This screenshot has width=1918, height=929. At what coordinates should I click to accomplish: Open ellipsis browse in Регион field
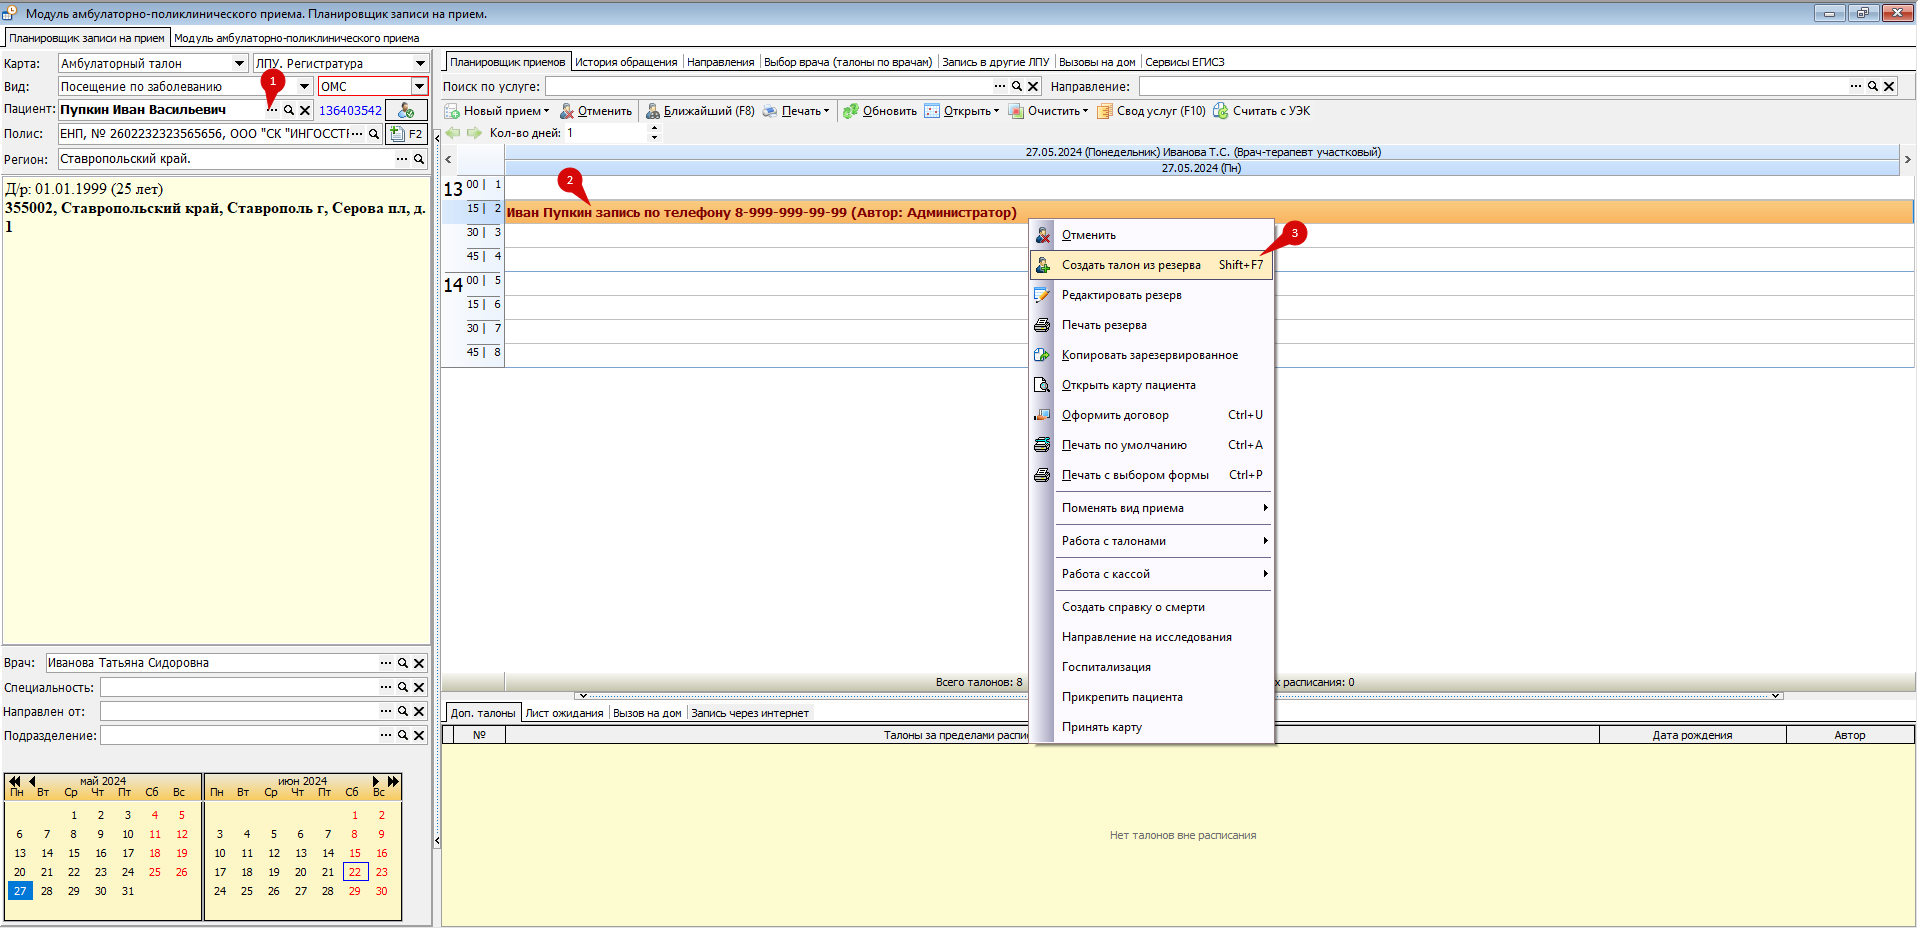(402, 159)
